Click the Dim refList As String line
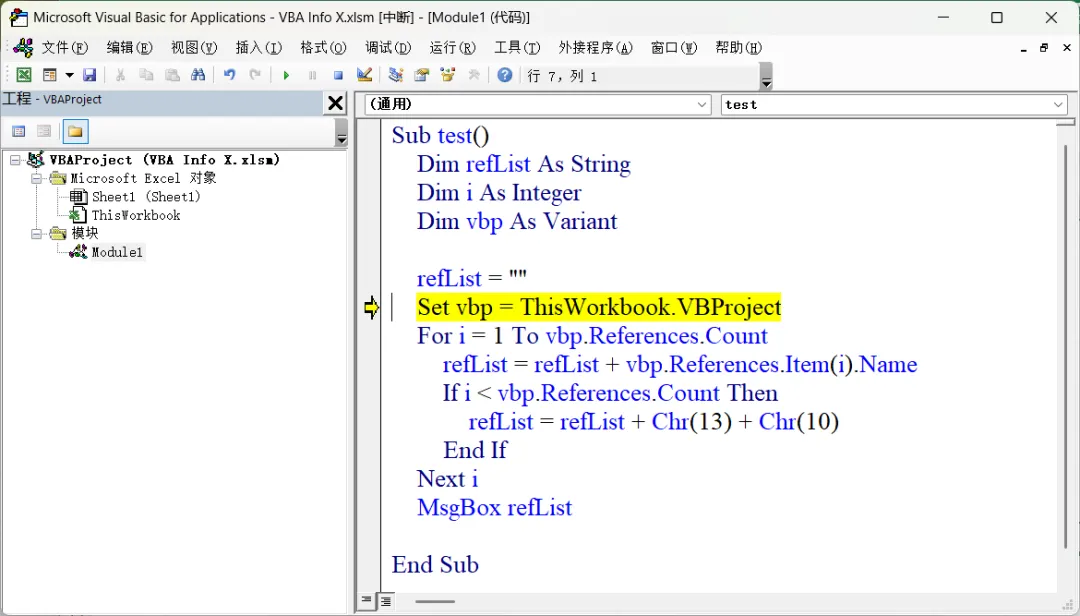The image size is (1080, 616). click(523, 164)
